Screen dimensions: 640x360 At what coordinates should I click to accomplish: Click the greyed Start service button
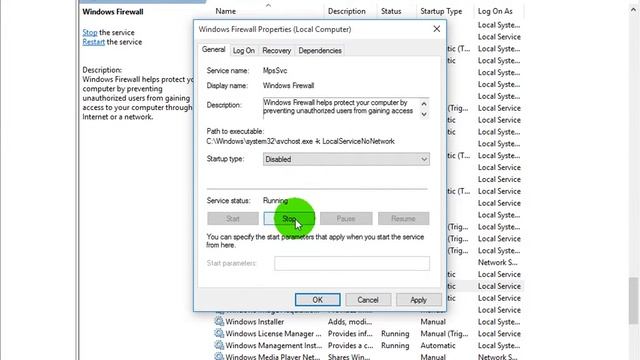(233, 219)
